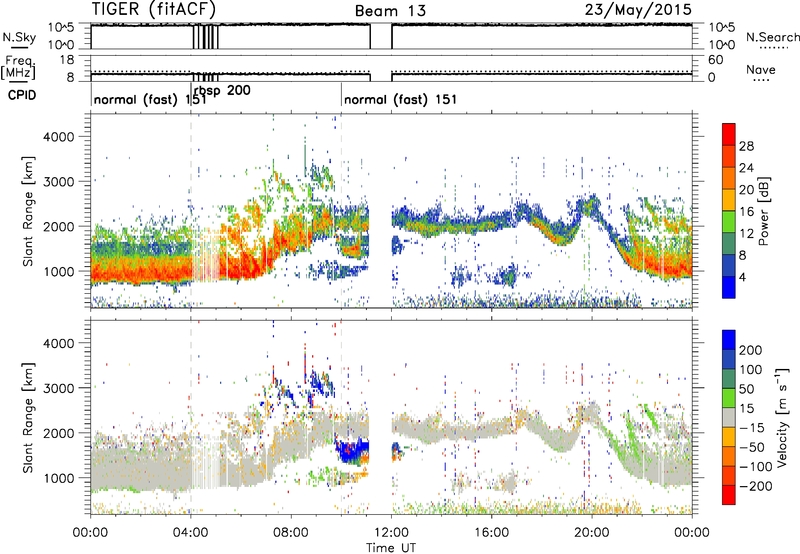Click the Nave legend label
Screen dimensions: 800x554
[761, 69]
